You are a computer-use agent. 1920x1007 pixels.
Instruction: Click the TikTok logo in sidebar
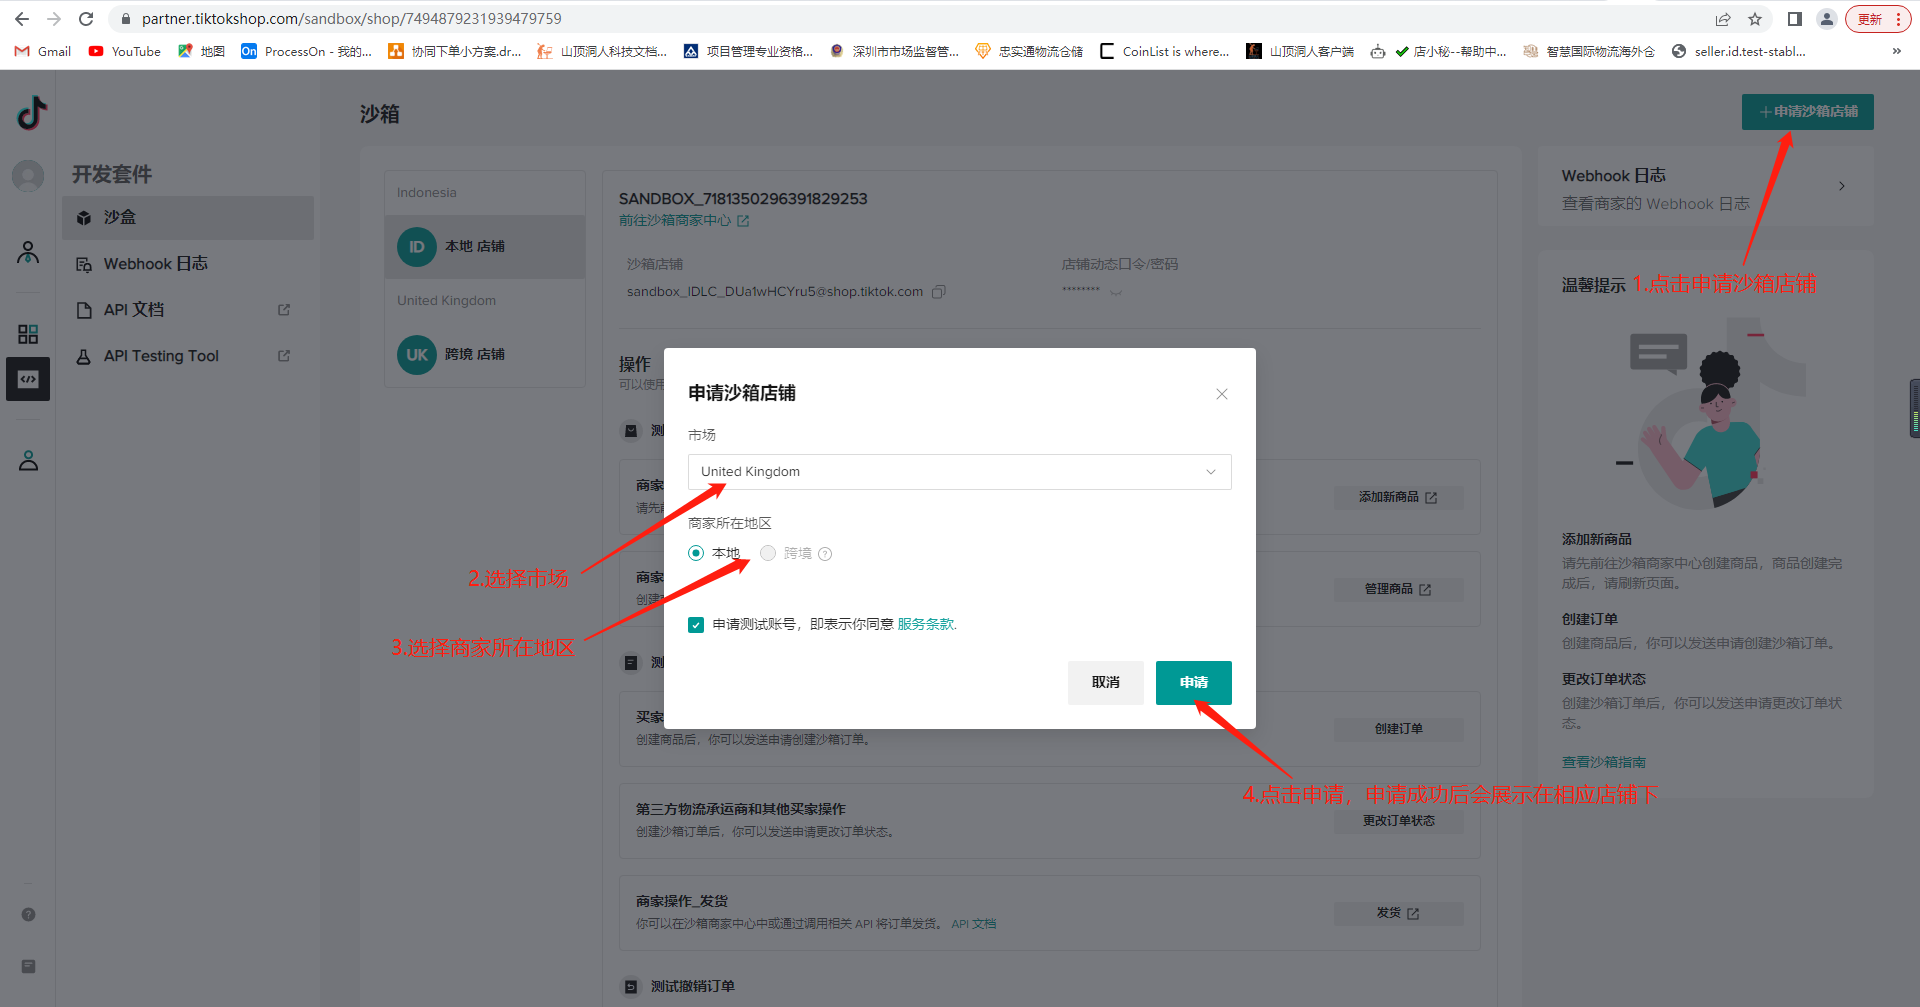[31, 113]
